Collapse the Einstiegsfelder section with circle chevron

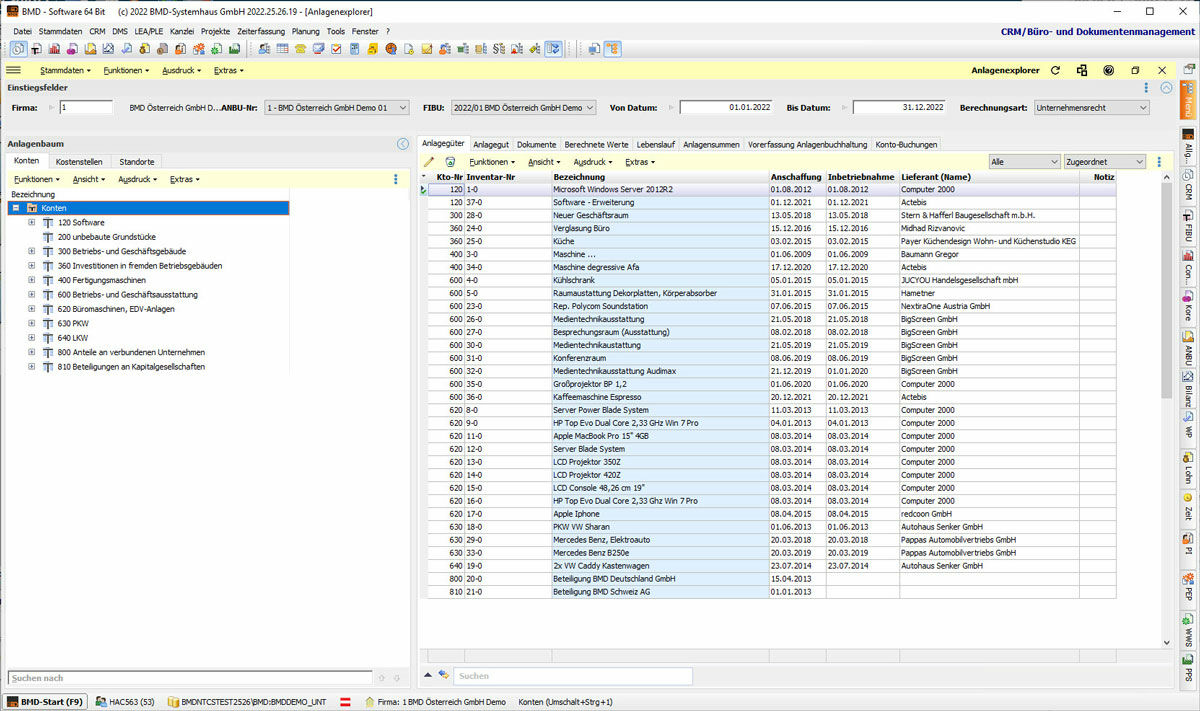click(1166, 88)
